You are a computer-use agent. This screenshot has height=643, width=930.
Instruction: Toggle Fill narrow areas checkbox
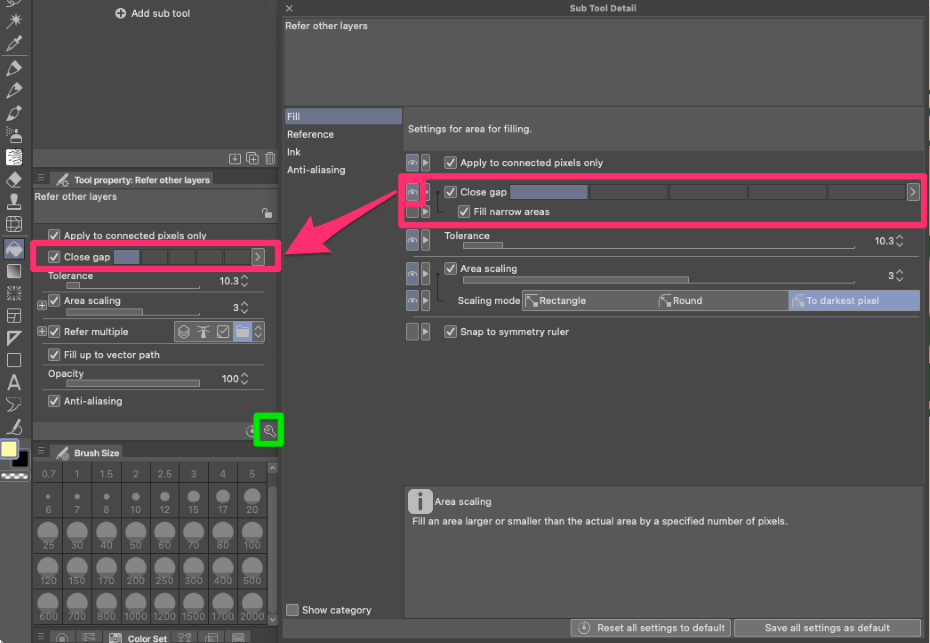click(464, 212)
